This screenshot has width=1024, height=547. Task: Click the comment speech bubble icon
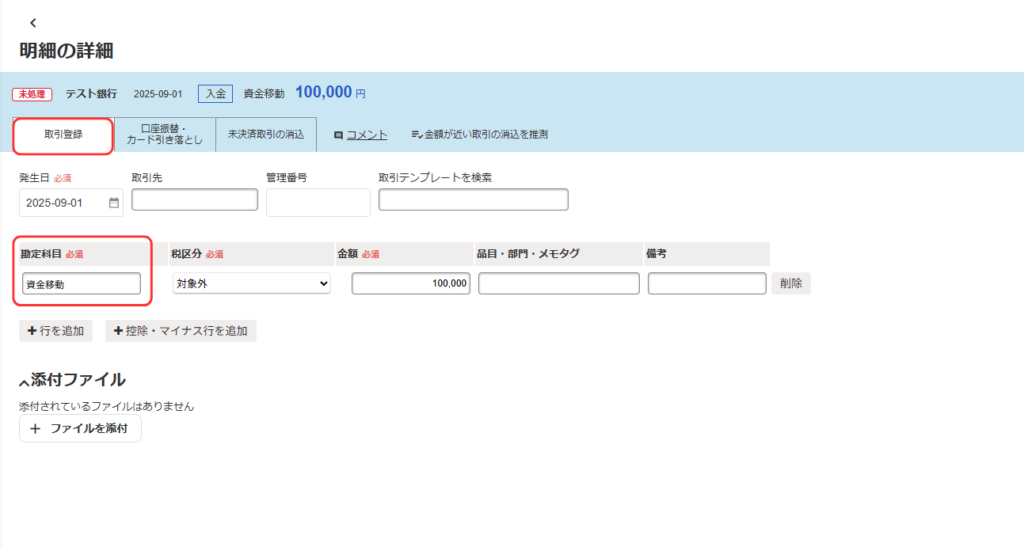pyautogui.click(x=338, y=134)
